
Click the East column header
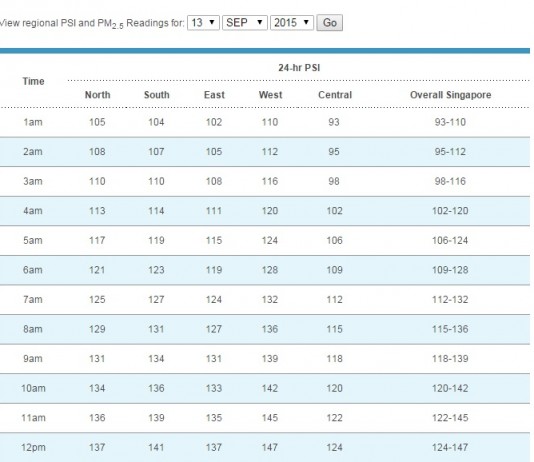click(x=214, y=95)
